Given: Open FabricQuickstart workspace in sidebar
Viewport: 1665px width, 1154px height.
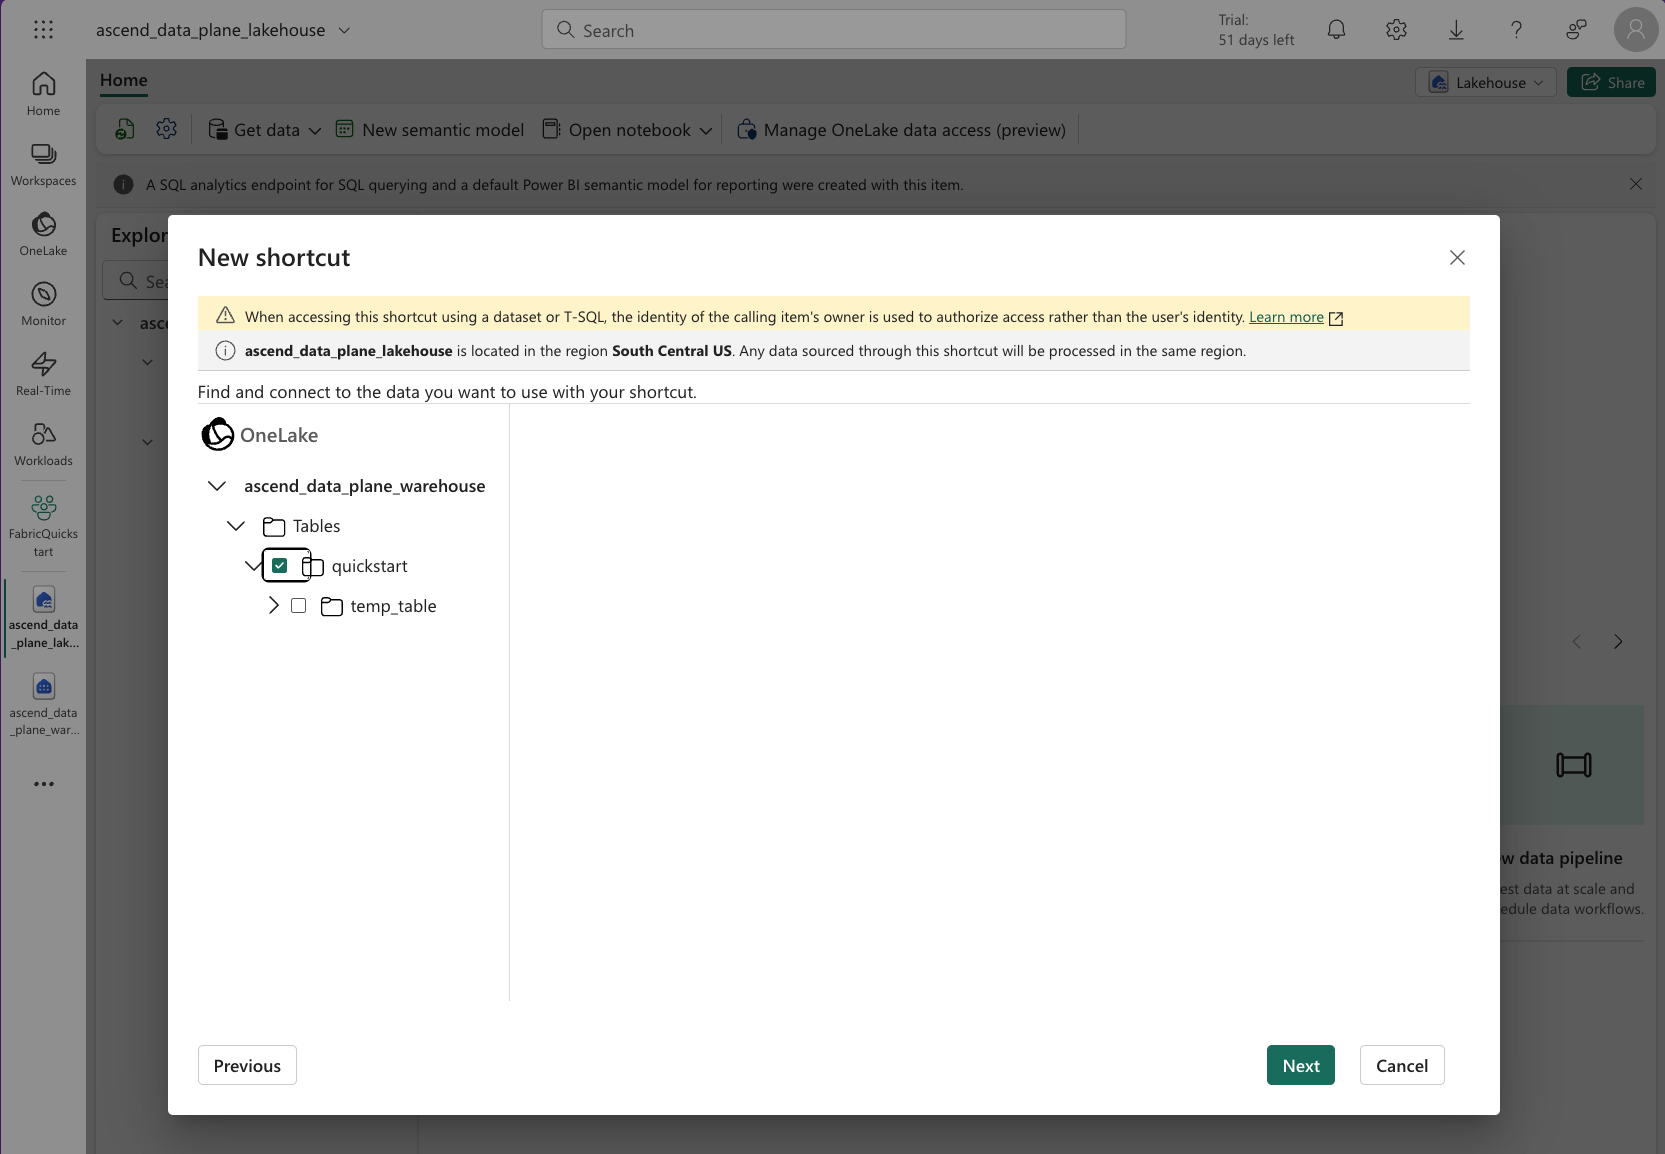Looking at the screenshot, I should 43,525.
